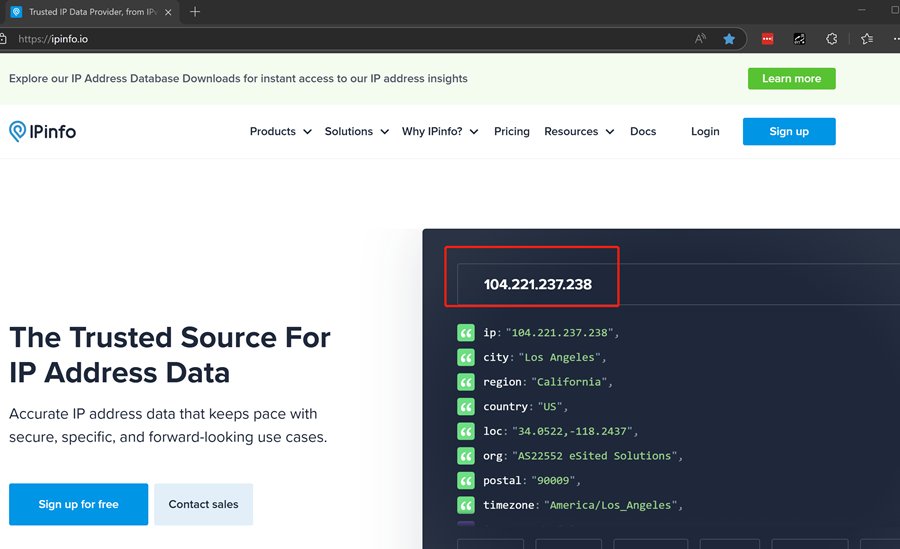900x549 pixels.
Task: Open the Pricing page
Action: coord(512,132)
